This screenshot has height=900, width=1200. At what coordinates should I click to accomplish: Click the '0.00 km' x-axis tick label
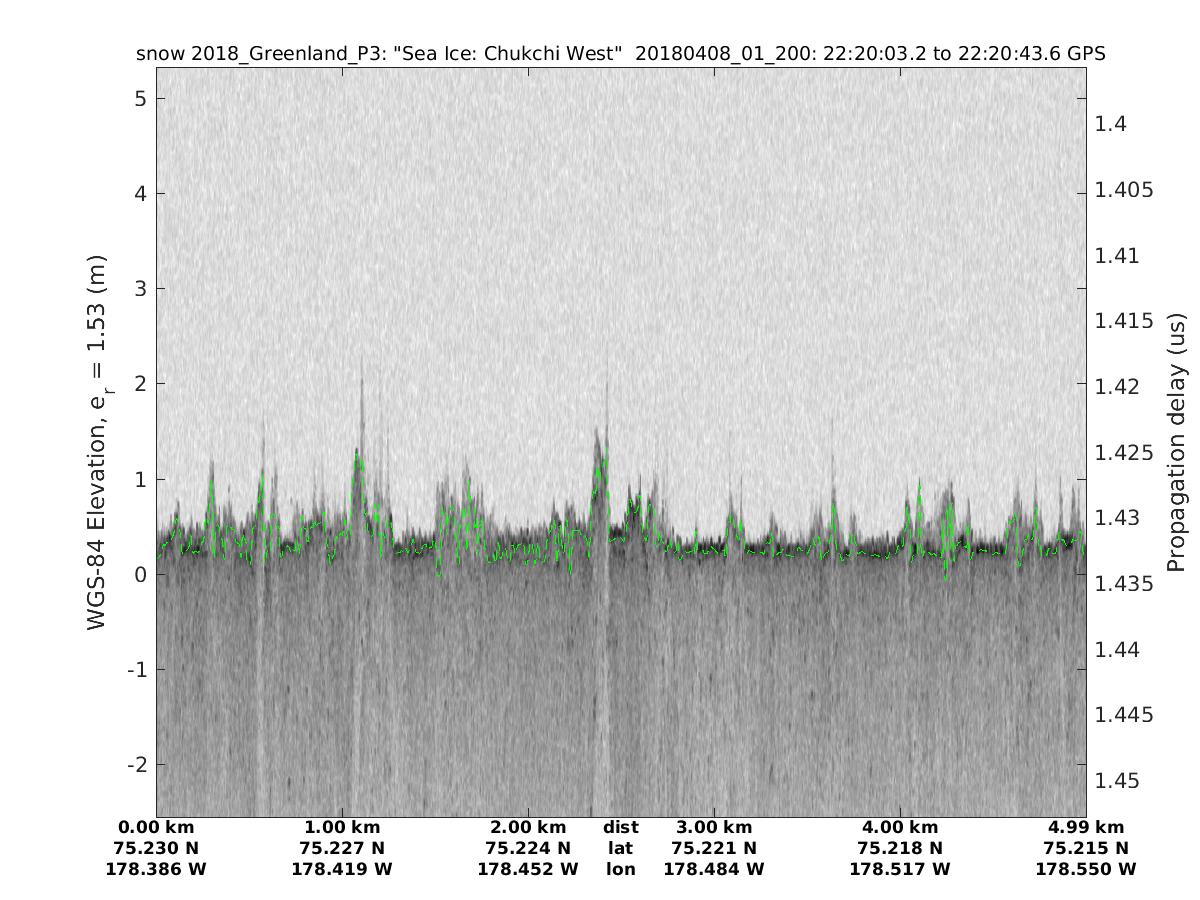(156, 827)
